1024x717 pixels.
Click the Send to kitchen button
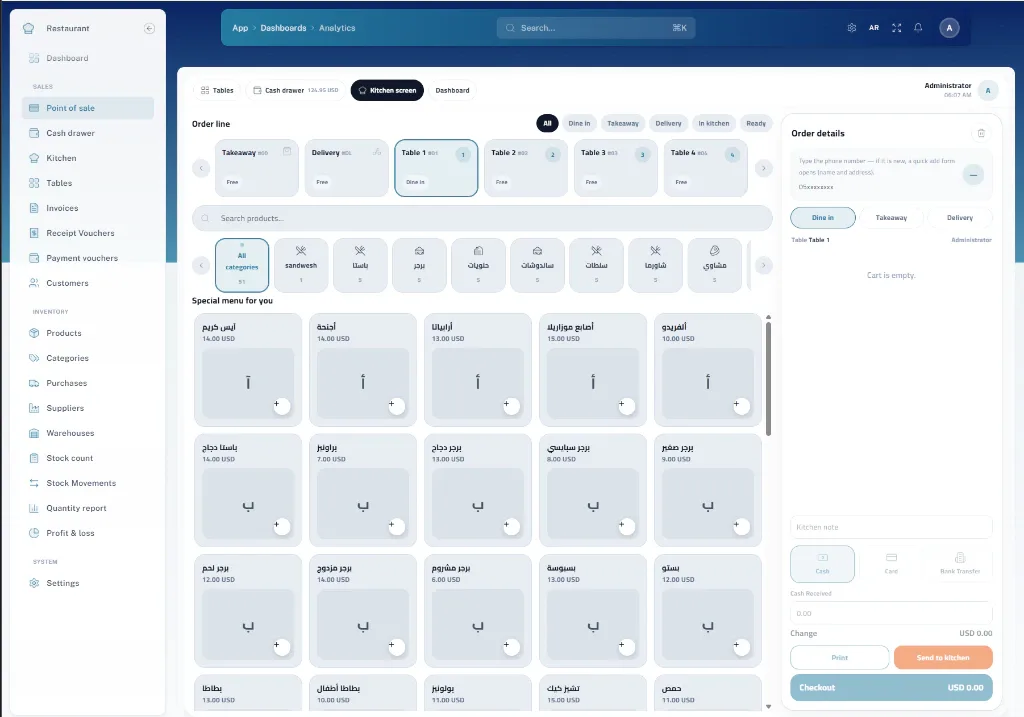coord(943,658)
